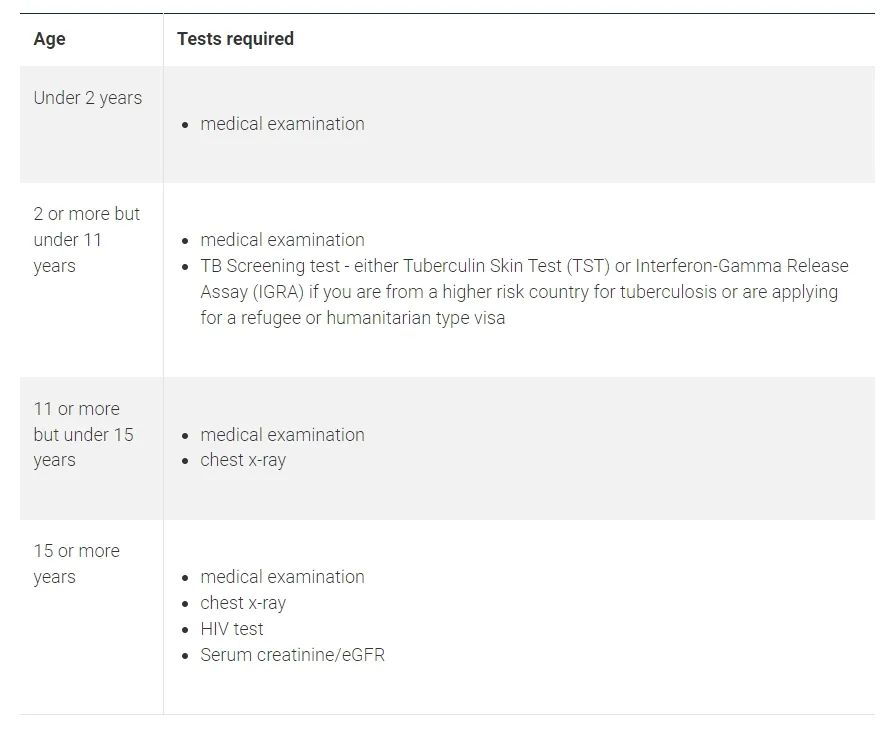Select the "2 or more but under 11 years" cell
Image resolution: width=894 pixels, height=732 pixels.
coord(86,240)
